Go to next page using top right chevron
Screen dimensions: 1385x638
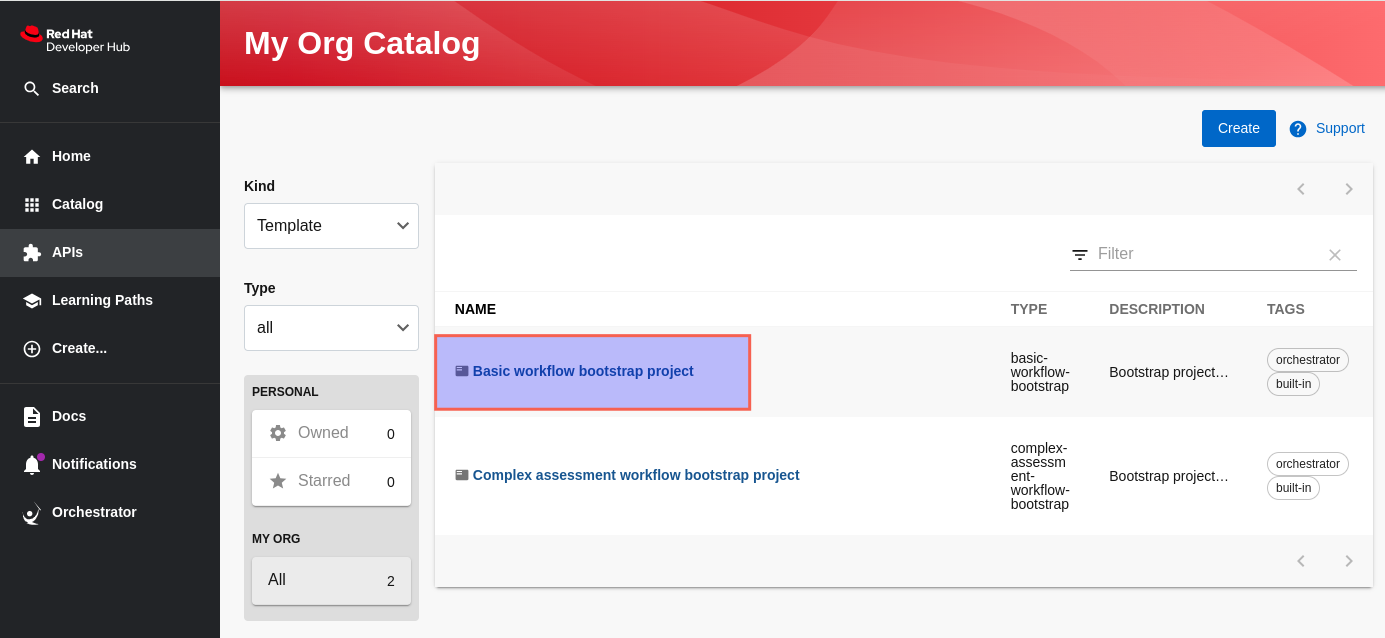[1349, 189]
